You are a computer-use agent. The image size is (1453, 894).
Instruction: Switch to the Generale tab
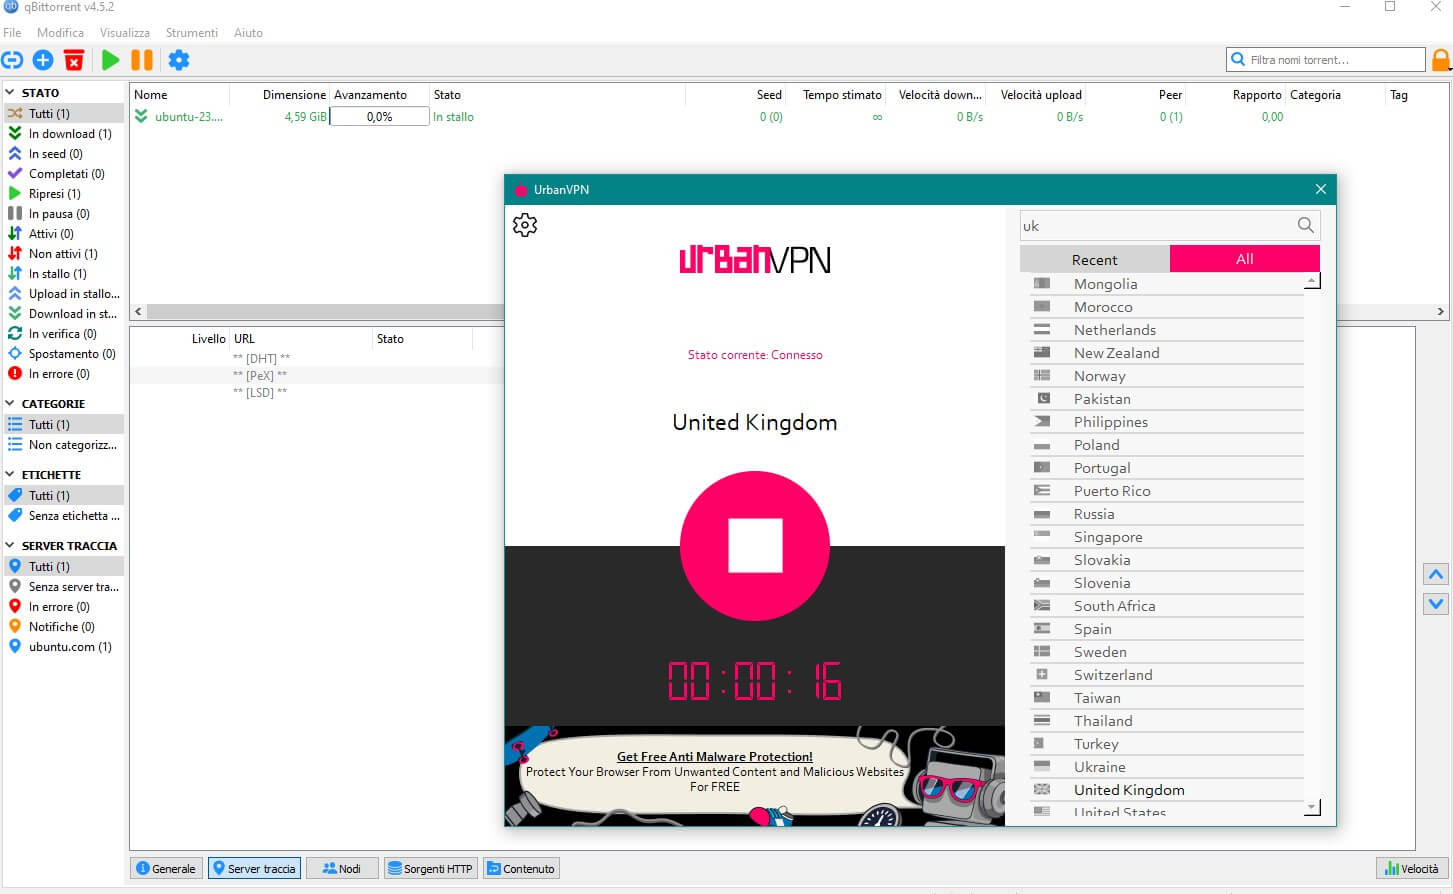click(x=166, y=868)
